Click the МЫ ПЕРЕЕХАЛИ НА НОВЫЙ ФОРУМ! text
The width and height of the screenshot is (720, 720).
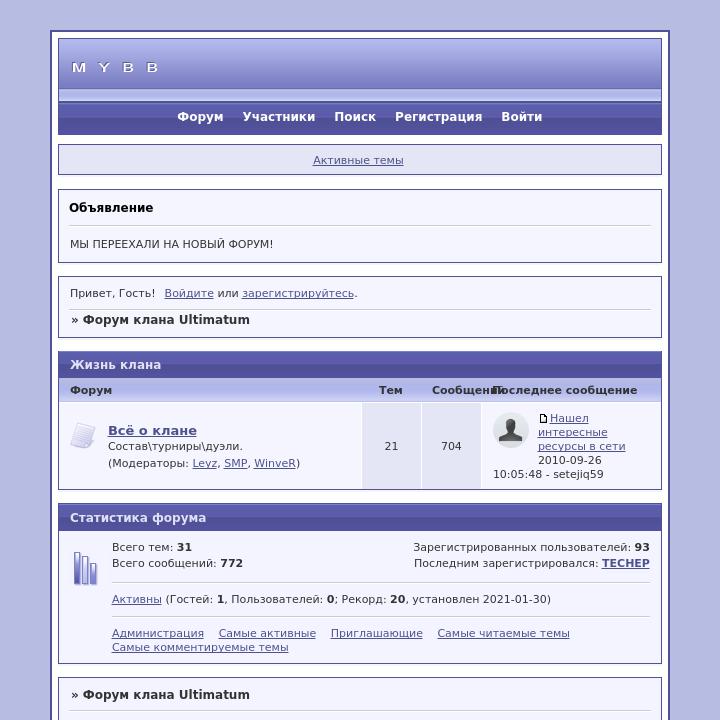[x=172, y=244]
